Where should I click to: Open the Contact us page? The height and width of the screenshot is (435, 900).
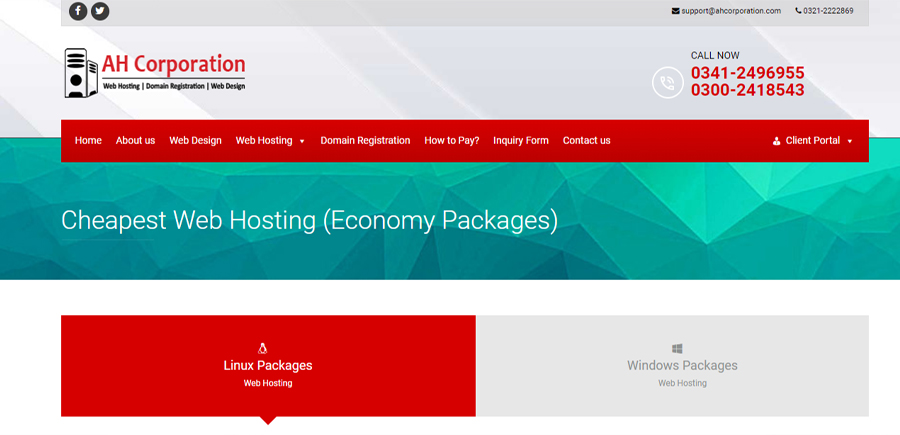(x=587, y=141)
